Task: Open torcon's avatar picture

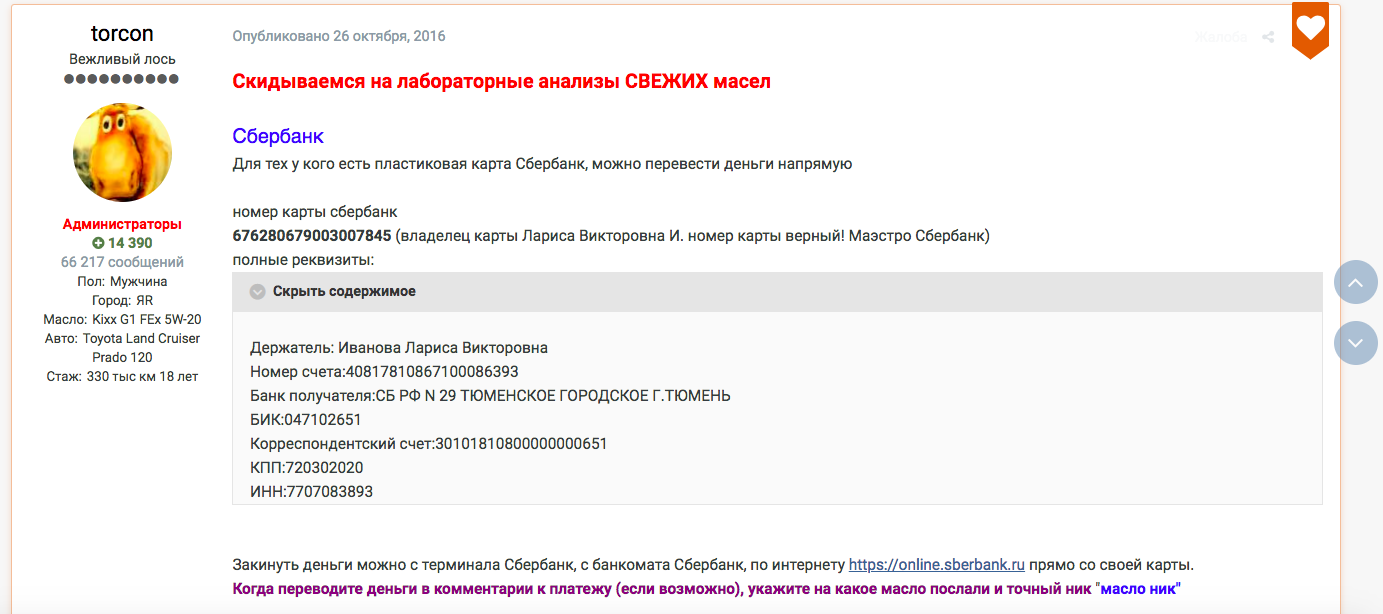Action: tap(122, 153)
